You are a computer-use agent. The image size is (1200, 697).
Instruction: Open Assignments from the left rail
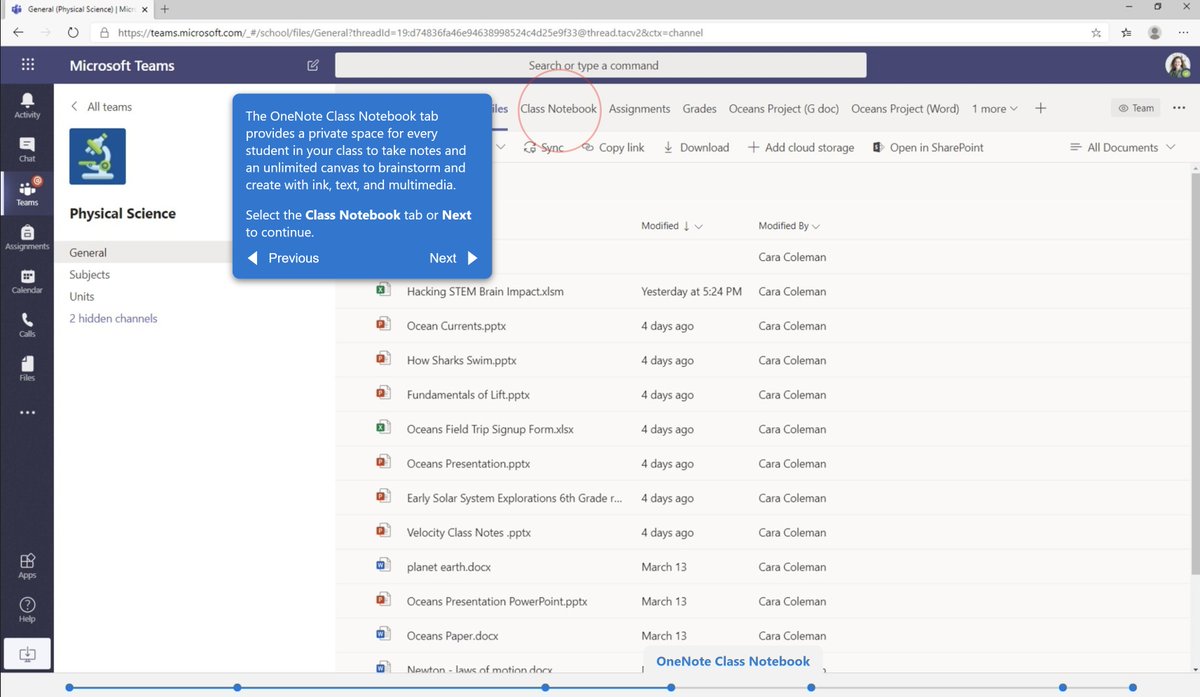pyautogui.click(x=27, y=237)
